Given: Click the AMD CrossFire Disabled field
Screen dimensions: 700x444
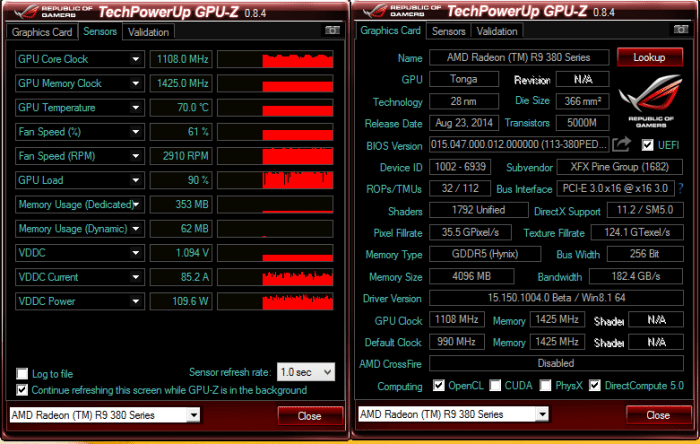Looking at the screenshot, I should click(556, 363).
